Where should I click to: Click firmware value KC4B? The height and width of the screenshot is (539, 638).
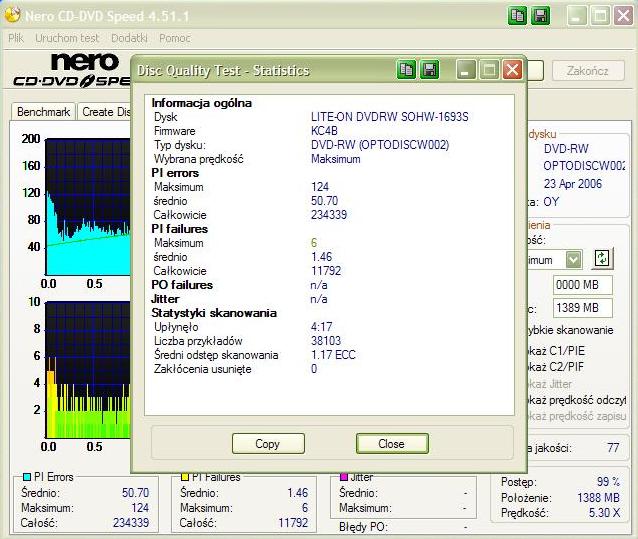pos(324,131)
